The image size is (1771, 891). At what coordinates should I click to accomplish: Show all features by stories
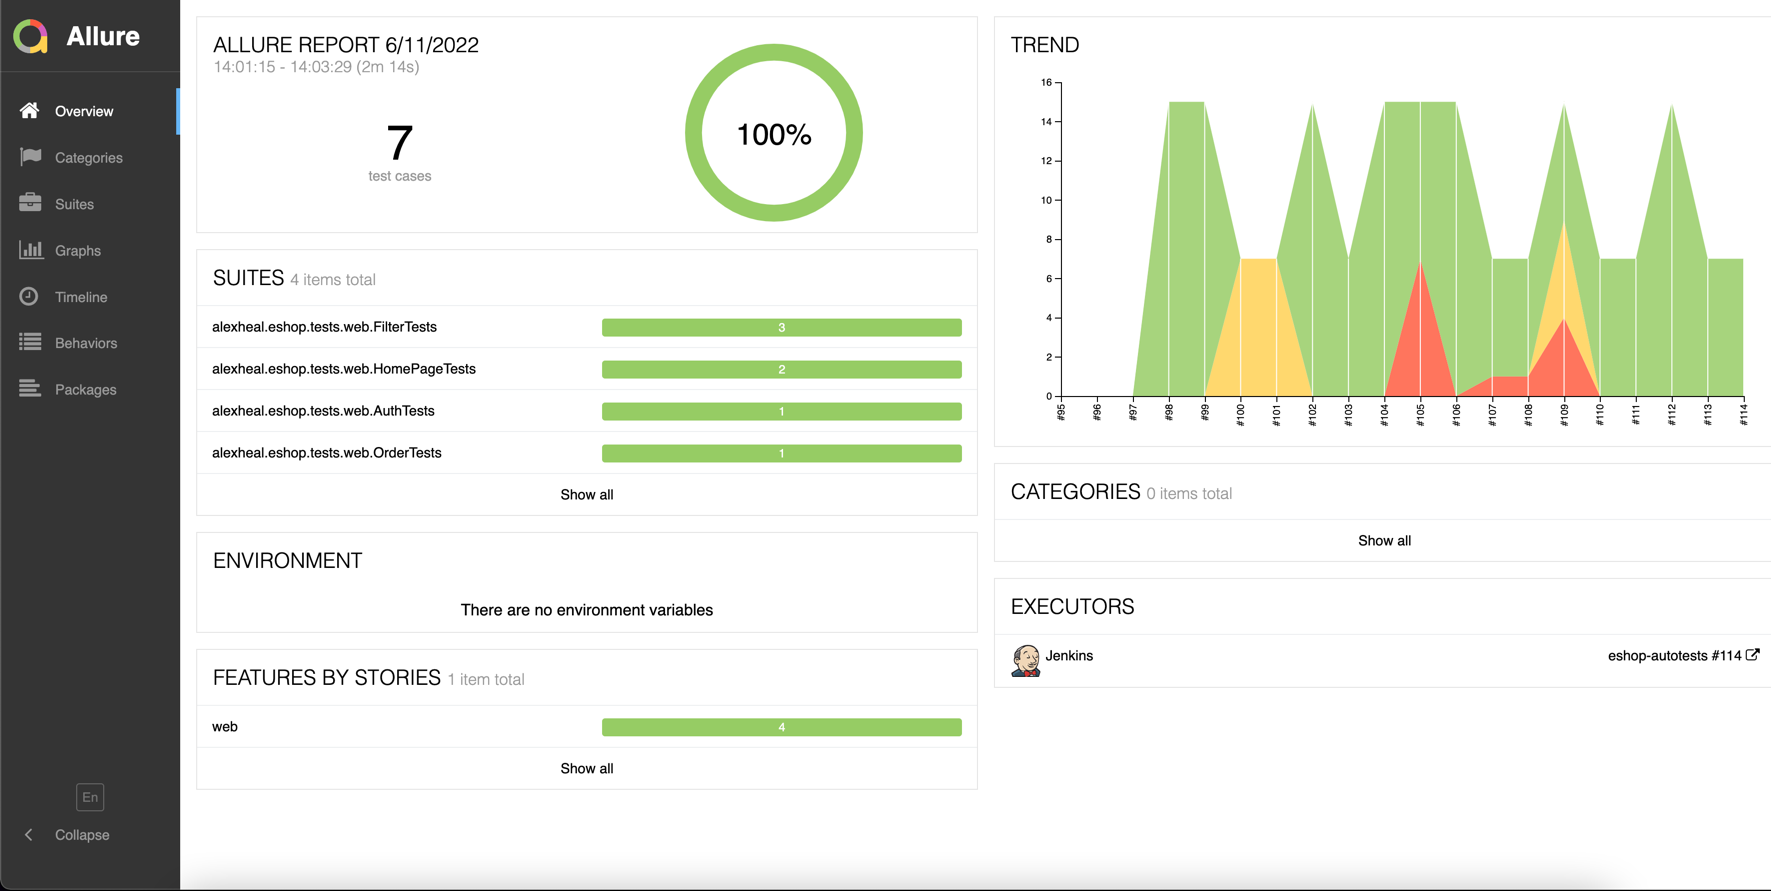587,769
